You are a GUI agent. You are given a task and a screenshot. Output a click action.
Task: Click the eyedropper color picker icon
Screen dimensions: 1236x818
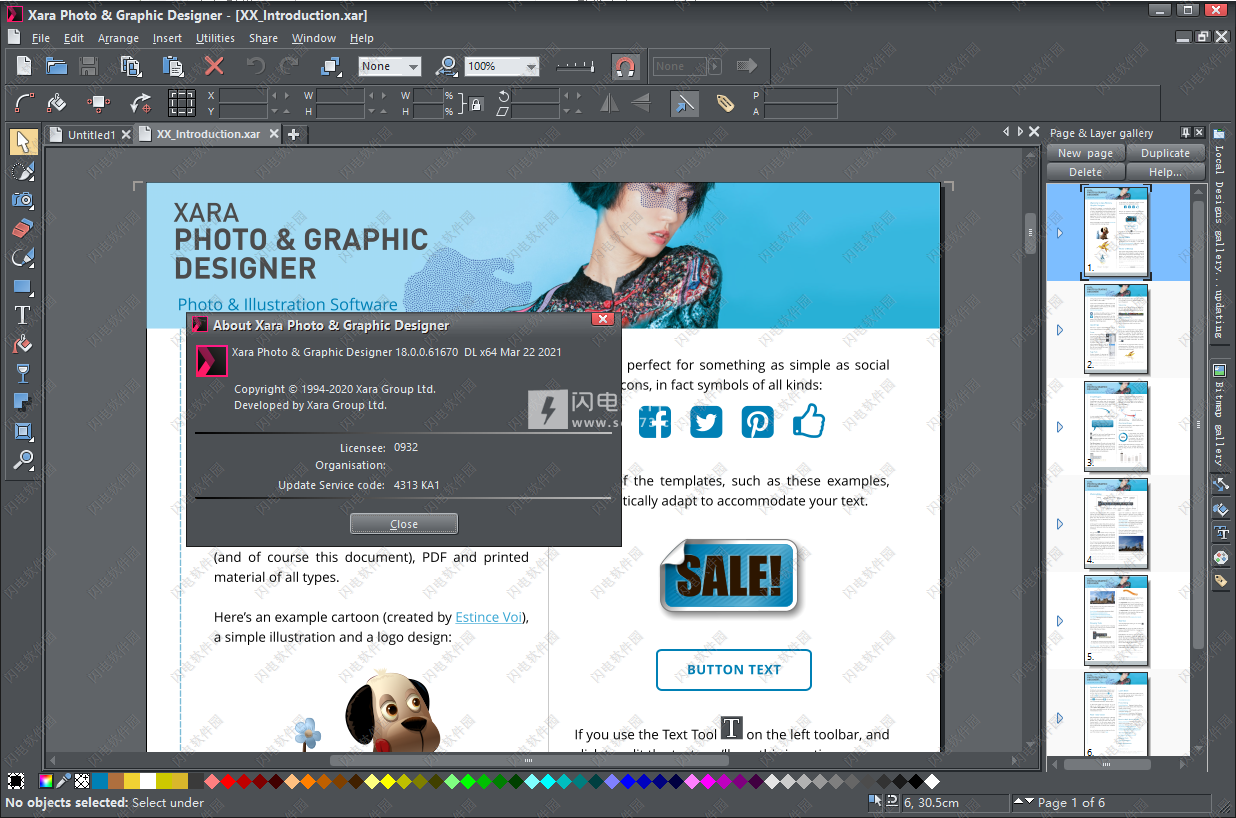pos(64,781)
